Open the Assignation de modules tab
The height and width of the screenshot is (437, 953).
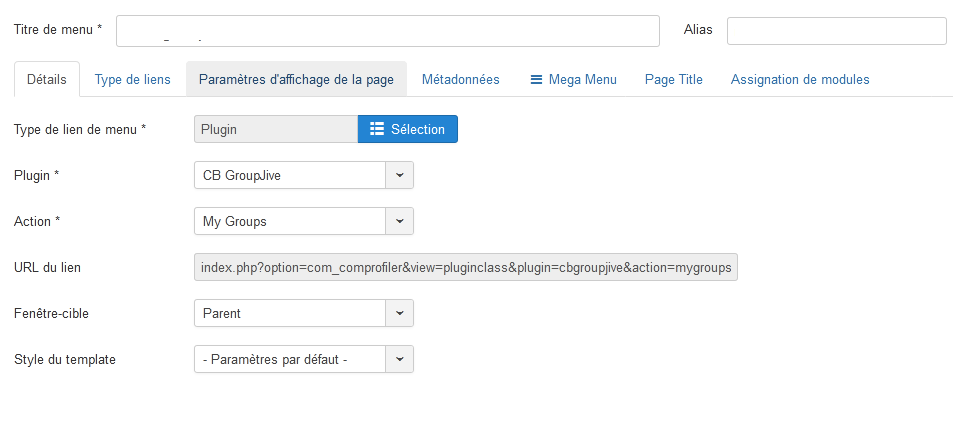[x=800, y=80]
